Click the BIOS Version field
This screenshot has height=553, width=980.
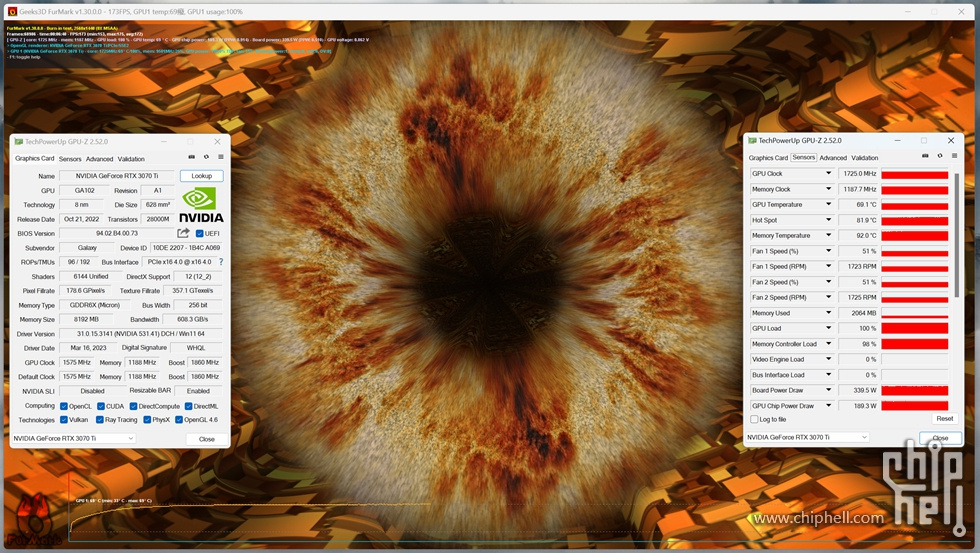(x=117, y=233)
